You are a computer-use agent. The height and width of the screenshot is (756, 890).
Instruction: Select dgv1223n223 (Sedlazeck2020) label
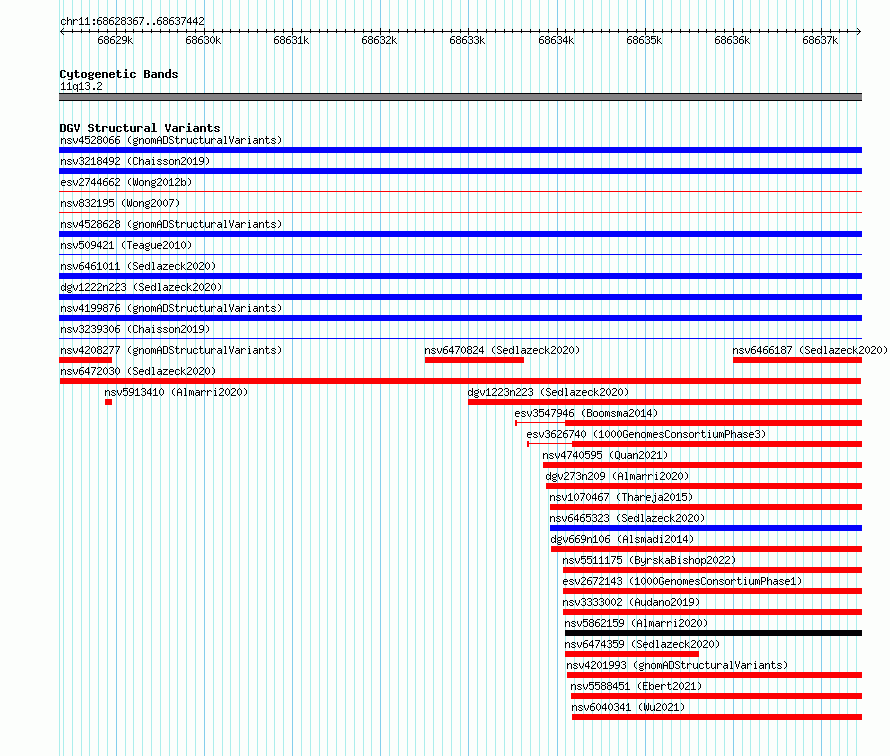pos(548,392)
